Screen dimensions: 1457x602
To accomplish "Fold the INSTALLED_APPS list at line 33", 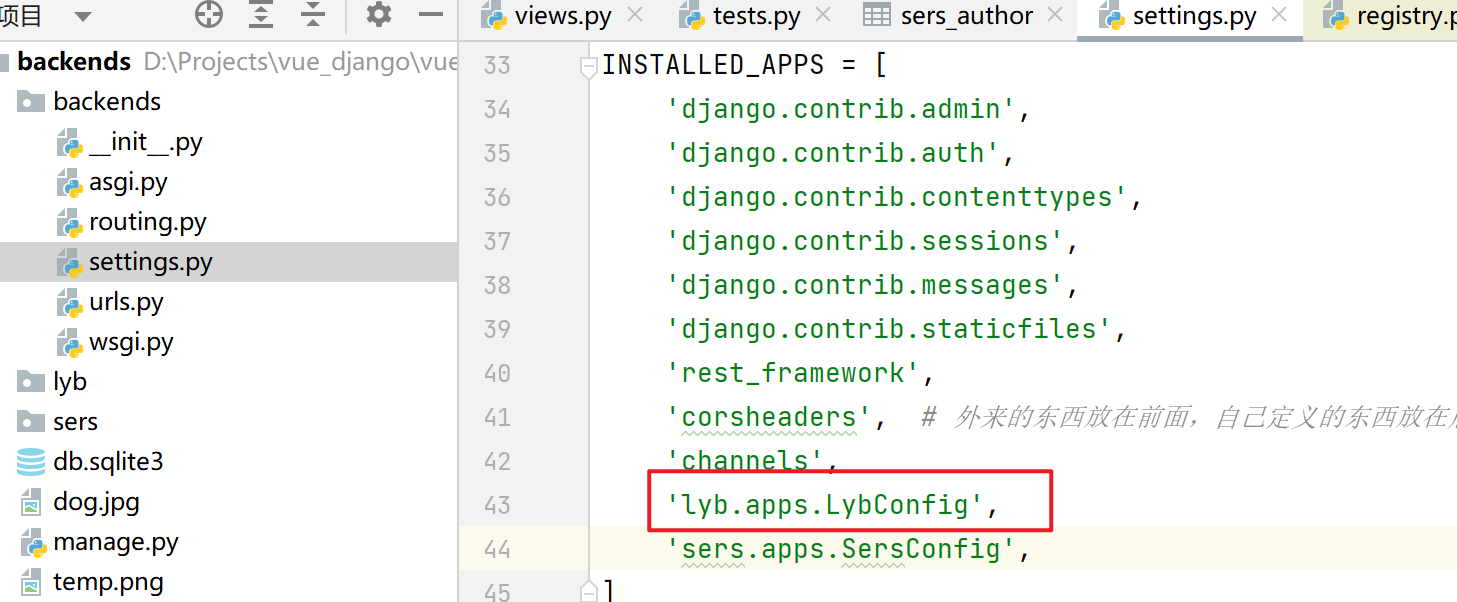I will click(x=589, y=66).
